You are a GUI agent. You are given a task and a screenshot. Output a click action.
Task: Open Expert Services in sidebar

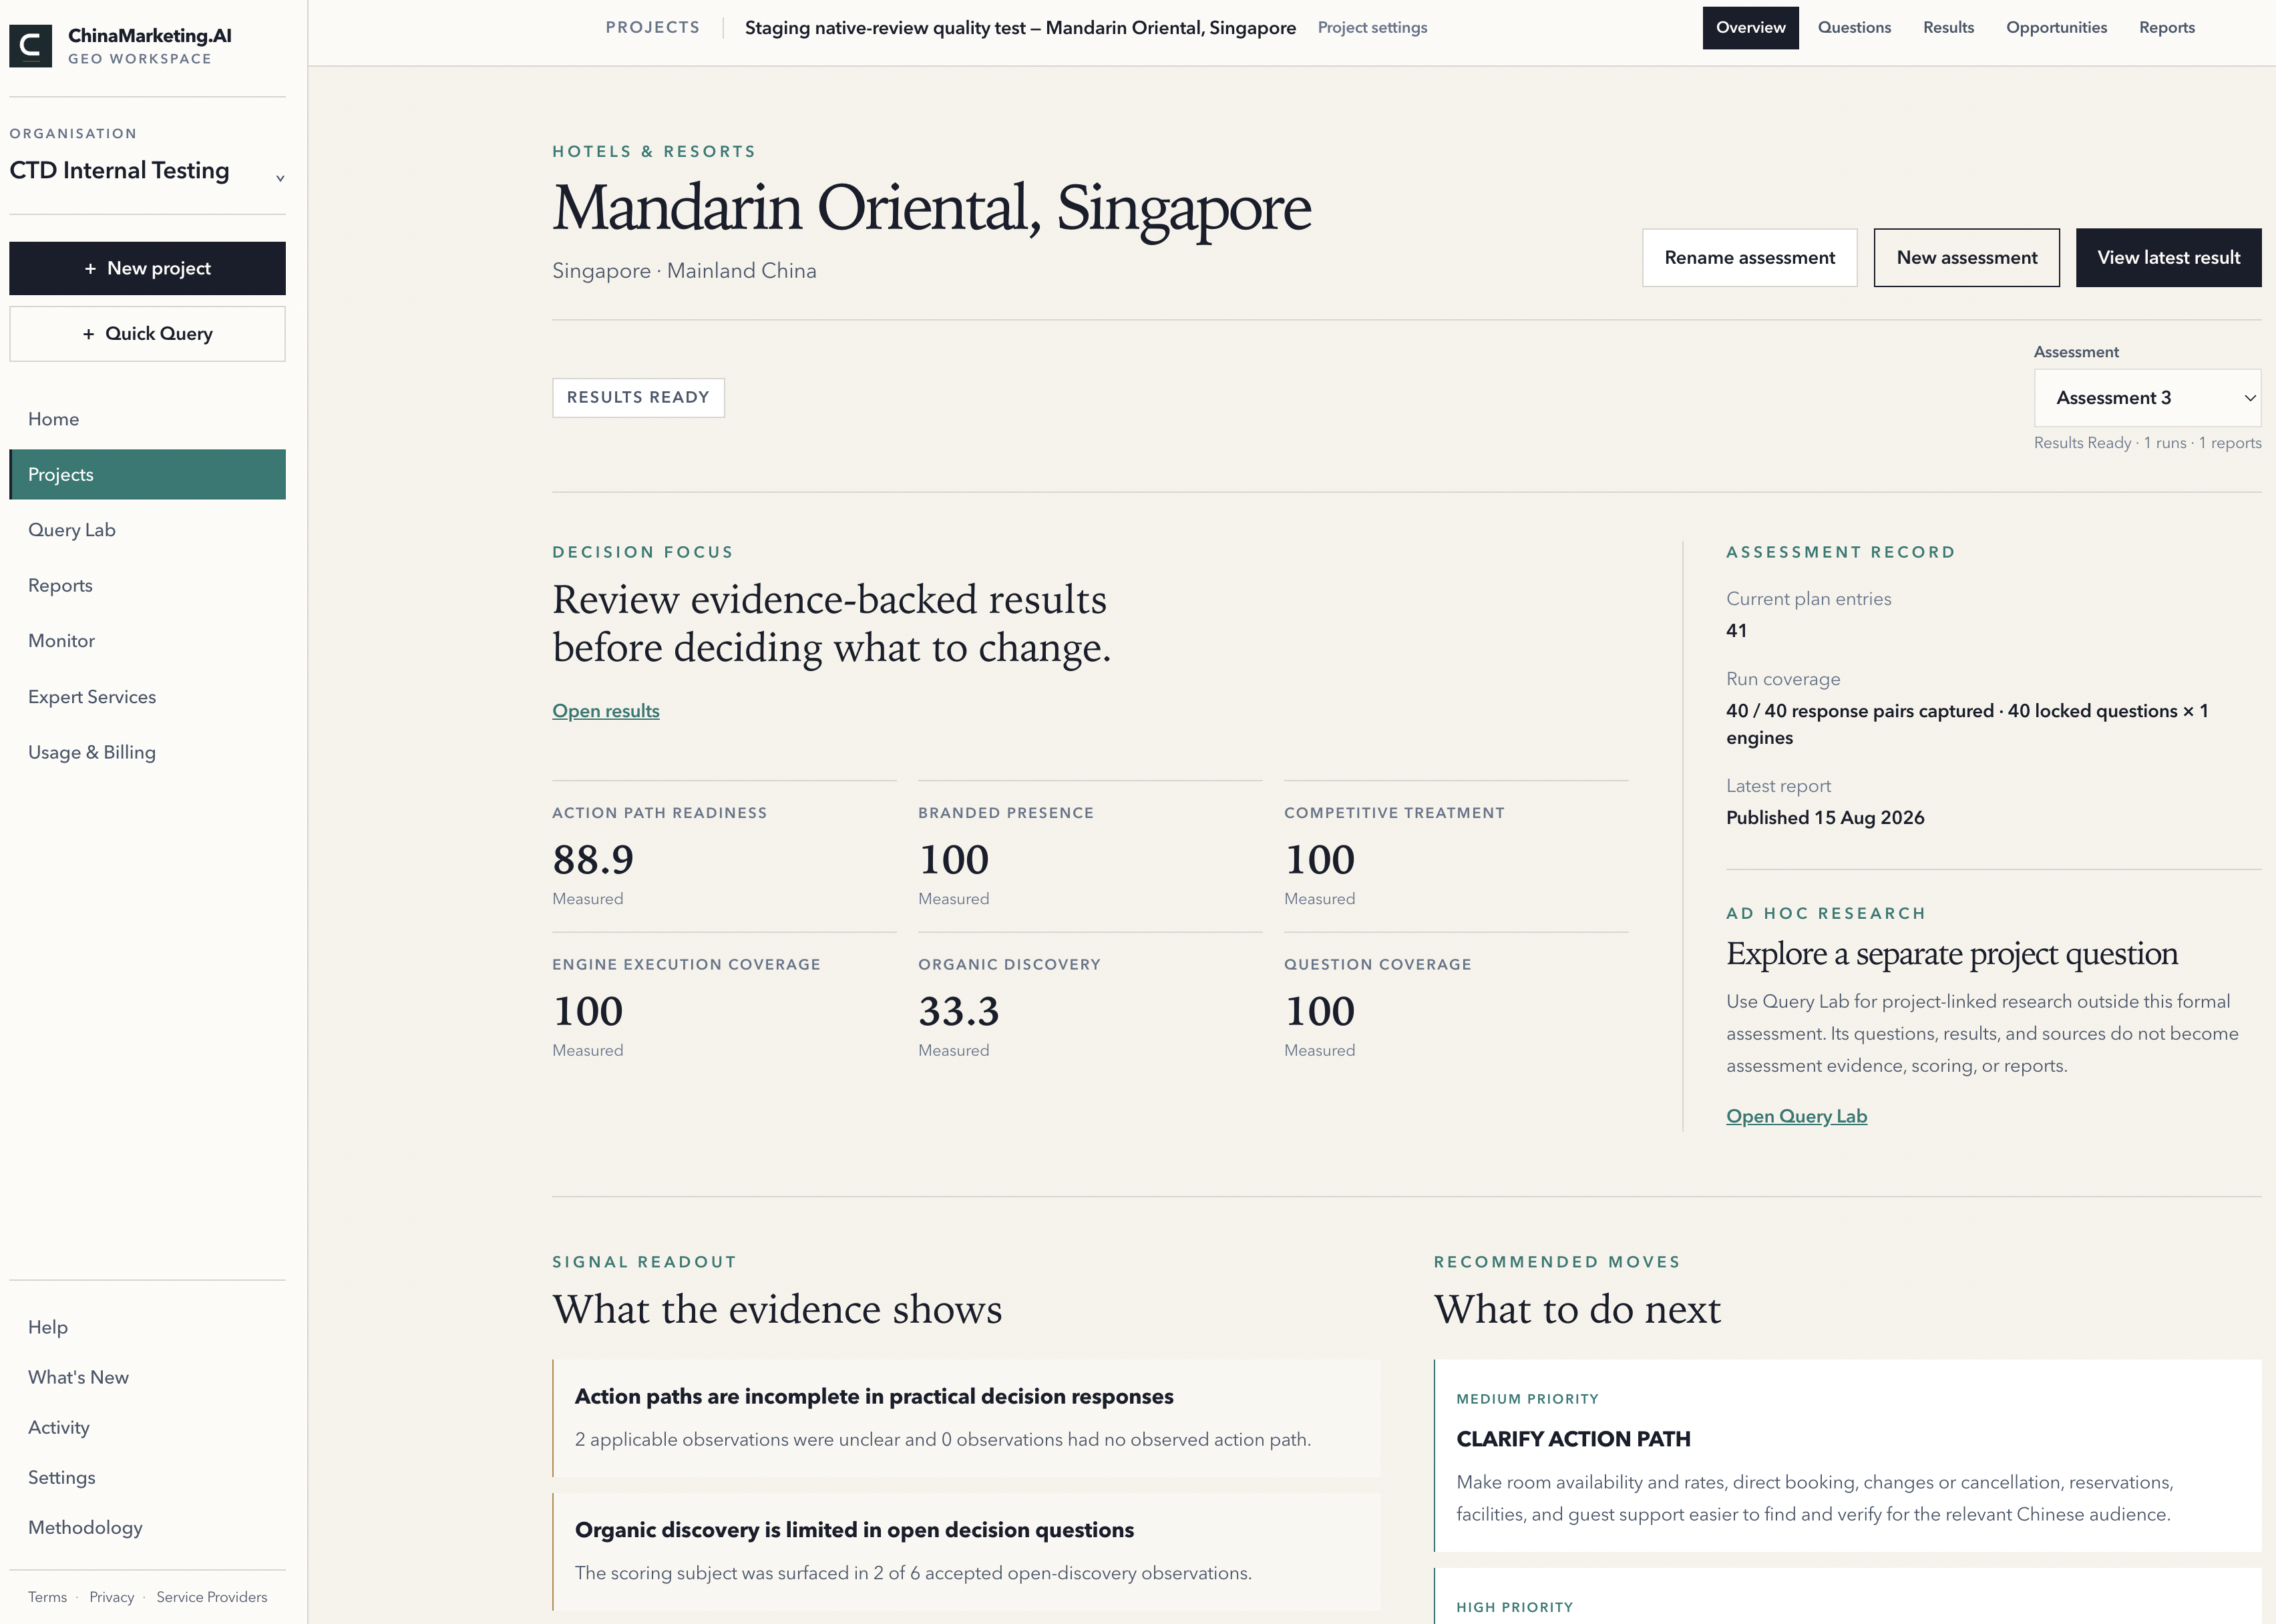pos(147,697)
